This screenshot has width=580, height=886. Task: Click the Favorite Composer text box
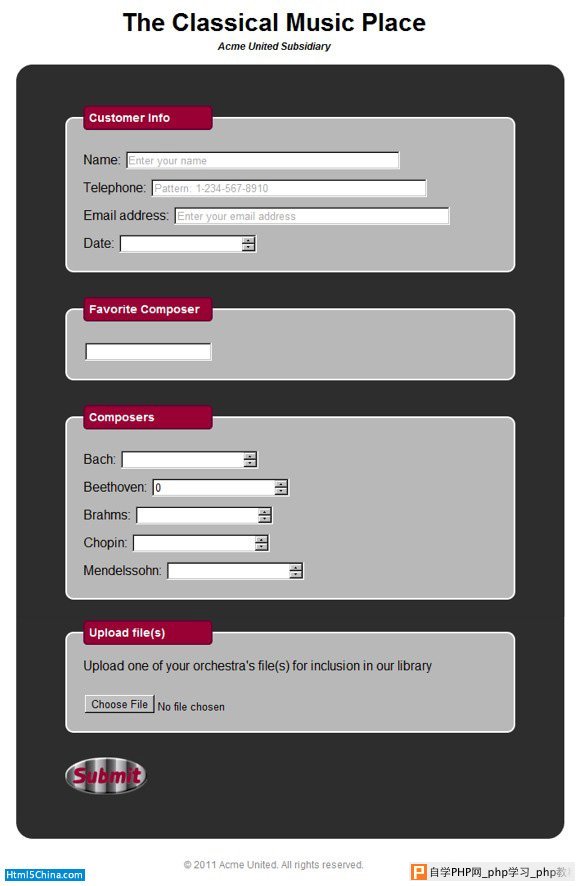click(148, 351)
